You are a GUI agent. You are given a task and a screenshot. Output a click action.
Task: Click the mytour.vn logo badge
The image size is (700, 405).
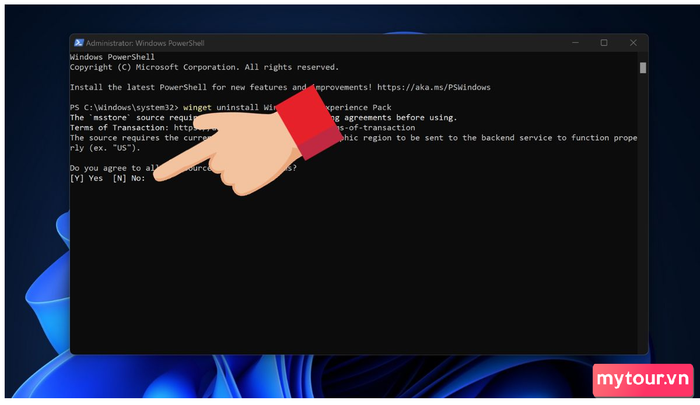[643, 380]
